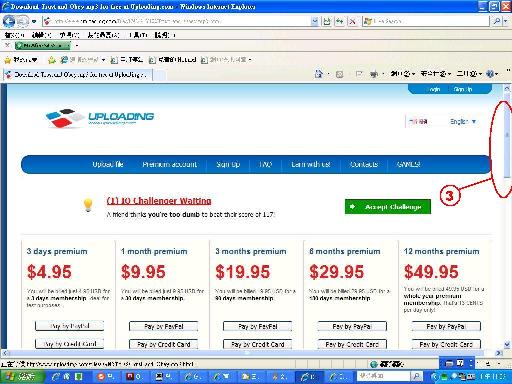Click the Uploading logo

(100, 118)
